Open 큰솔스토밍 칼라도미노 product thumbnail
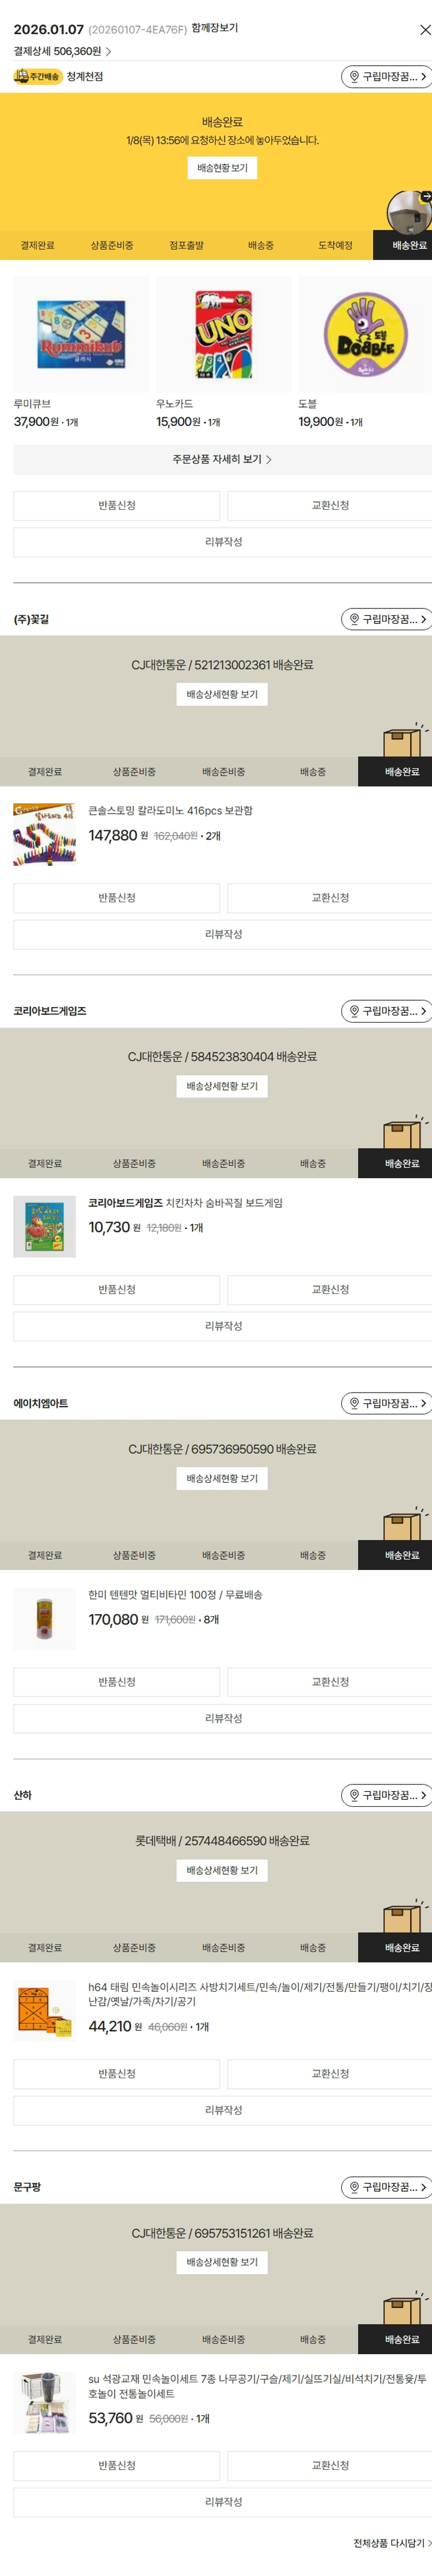 tap(44, 833)
